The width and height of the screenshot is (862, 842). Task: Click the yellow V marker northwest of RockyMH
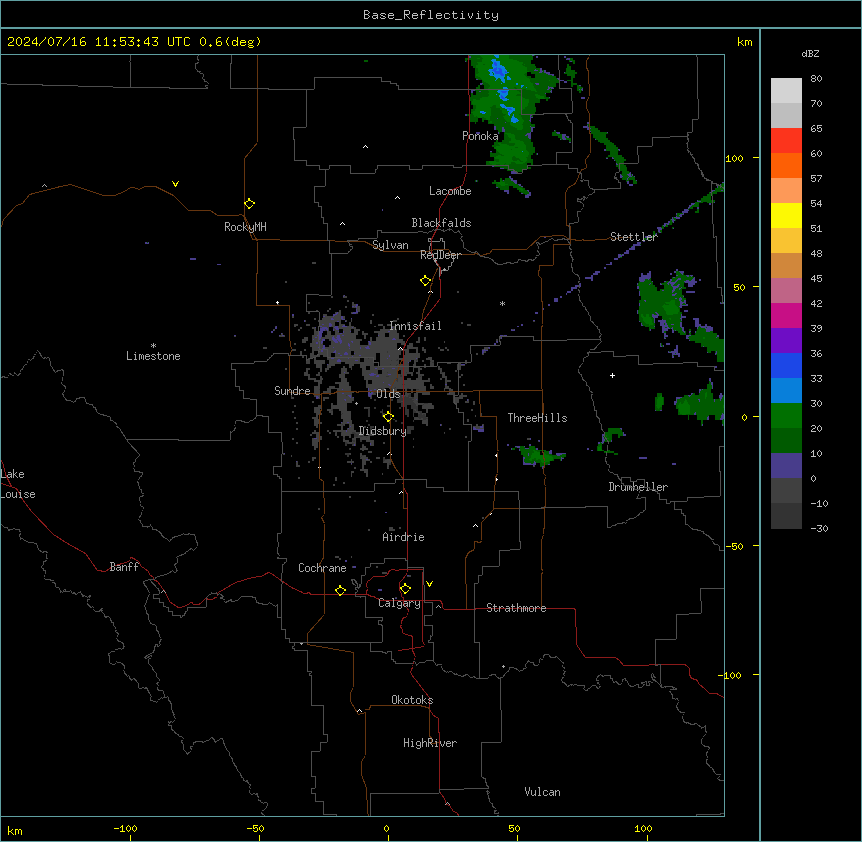175,184
